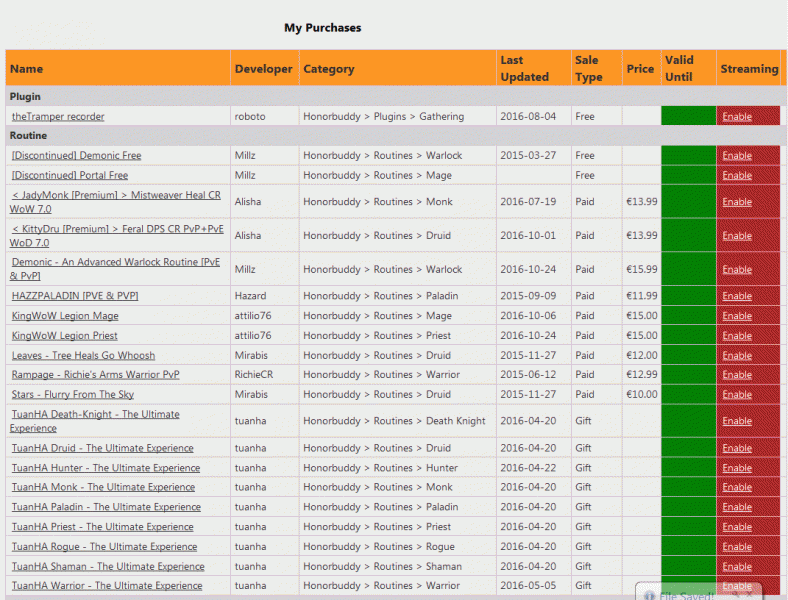This screenshot has width=788, height=600.
Task: Enable streaming for TuanHA Death-Knight
Action: click(737, 421)
